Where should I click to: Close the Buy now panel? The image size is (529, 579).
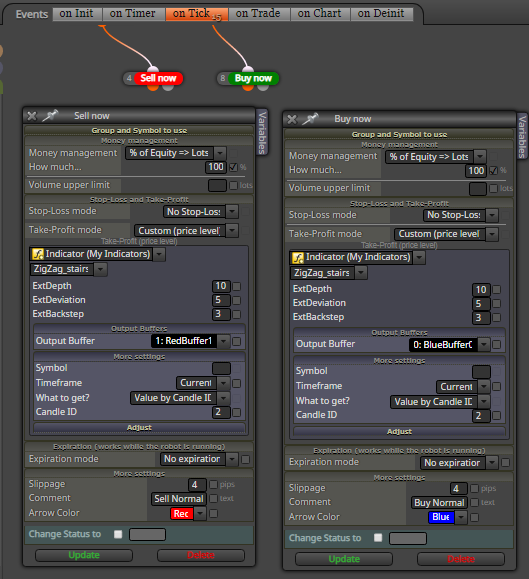(x=292, y=119)
